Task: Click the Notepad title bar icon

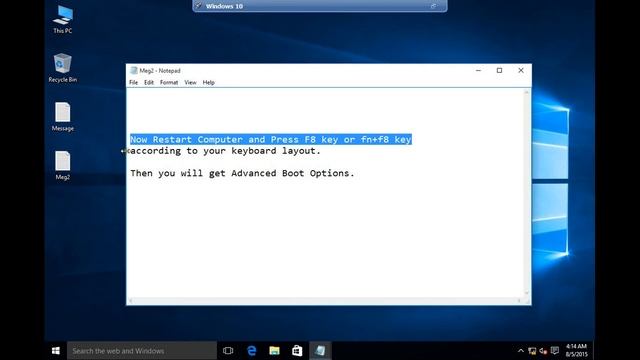Action: pos(133,70)
